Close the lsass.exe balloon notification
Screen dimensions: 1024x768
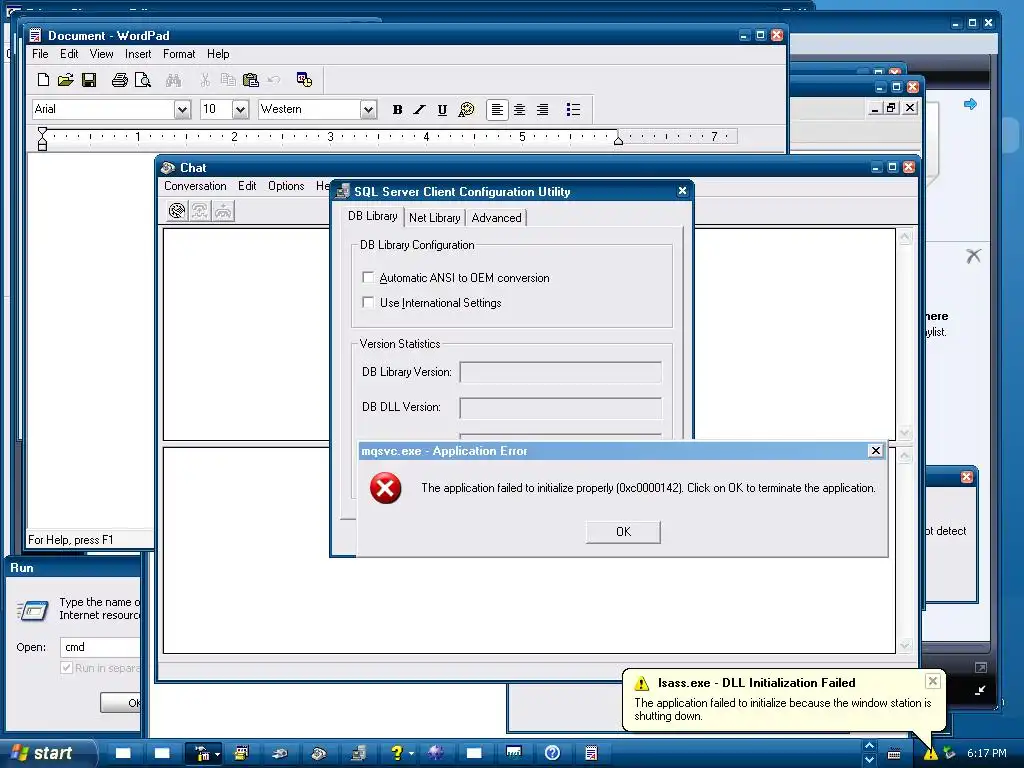click(x=933, y=681)
